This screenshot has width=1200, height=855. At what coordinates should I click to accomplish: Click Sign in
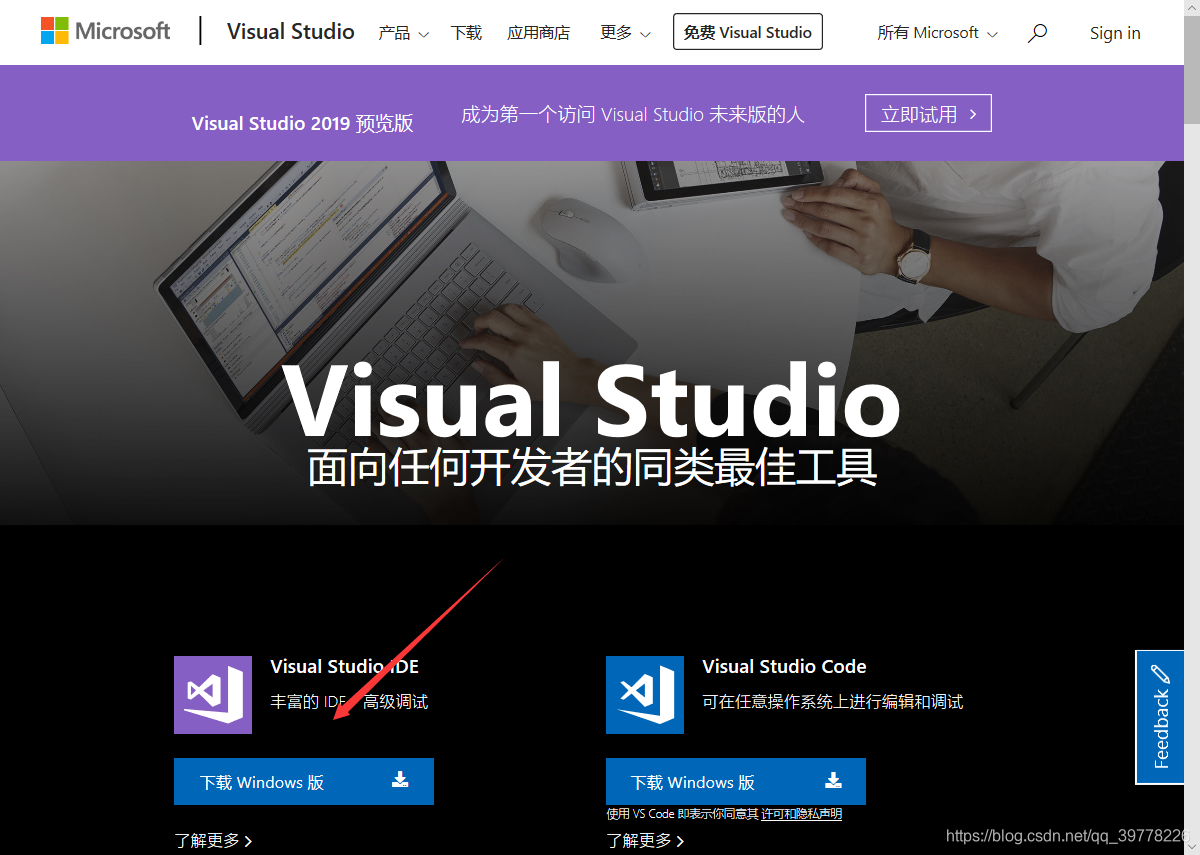[1115, 33]
